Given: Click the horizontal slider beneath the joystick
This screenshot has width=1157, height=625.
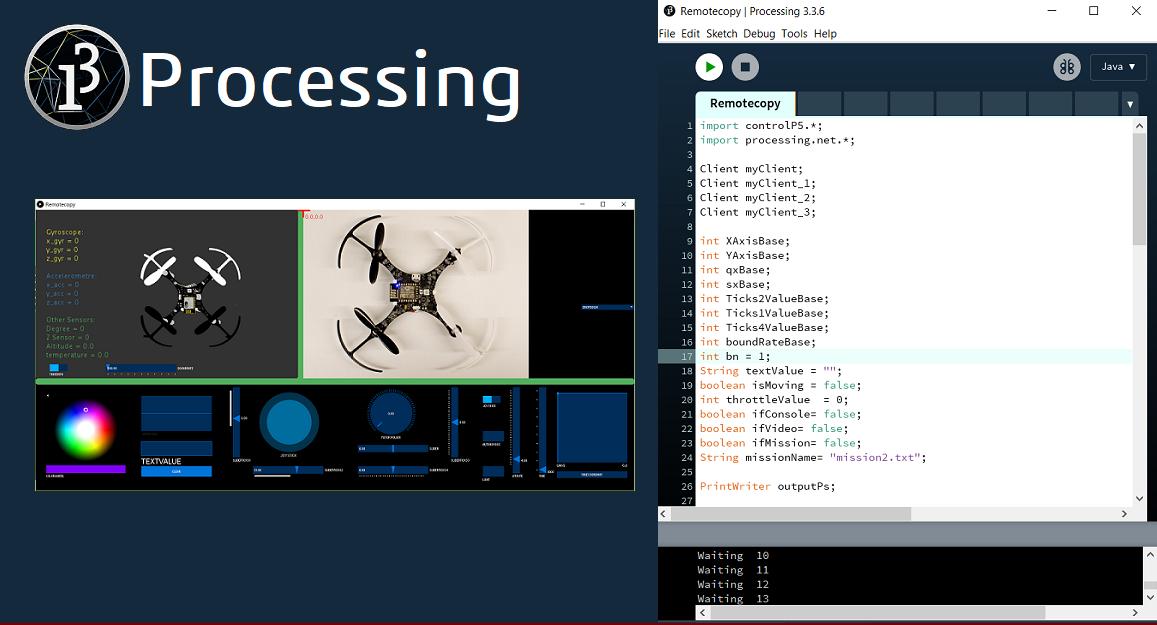Looking at the screenshot, I should point(289,469).
